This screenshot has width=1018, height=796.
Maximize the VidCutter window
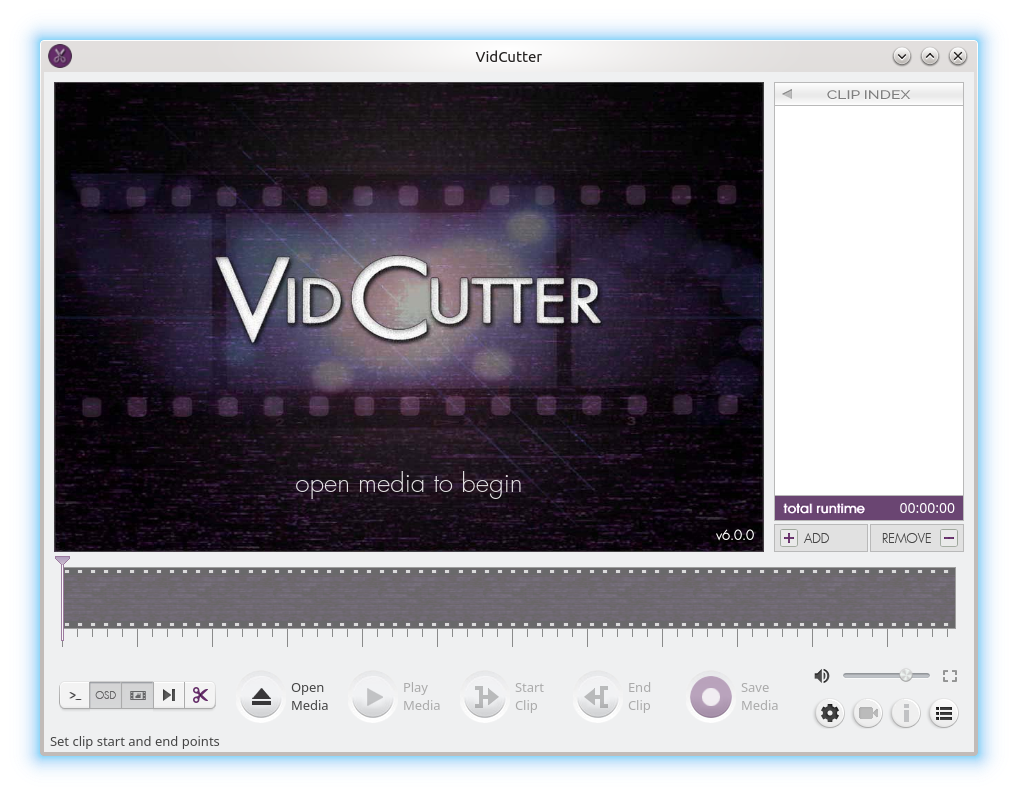930,56
